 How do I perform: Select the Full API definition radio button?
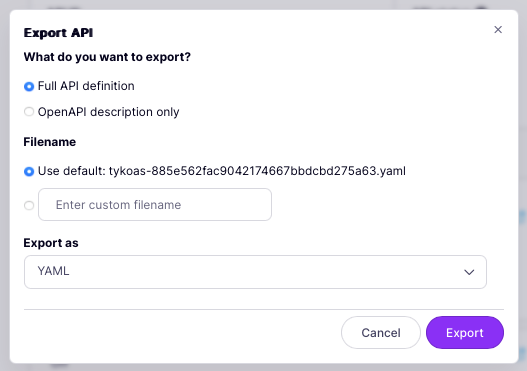click(29, 86)
